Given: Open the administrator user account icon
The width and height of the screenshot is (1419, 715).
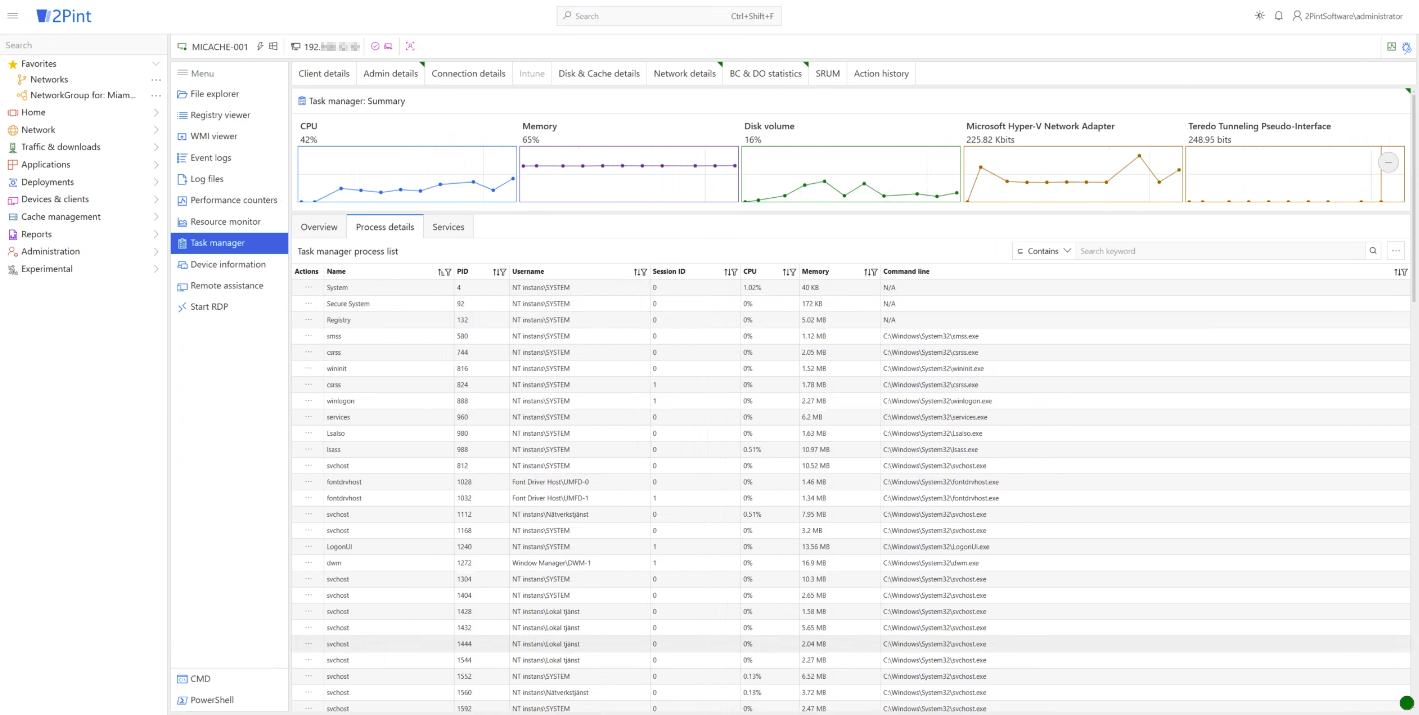Looking at the screenshot, I should (1297, 16).
